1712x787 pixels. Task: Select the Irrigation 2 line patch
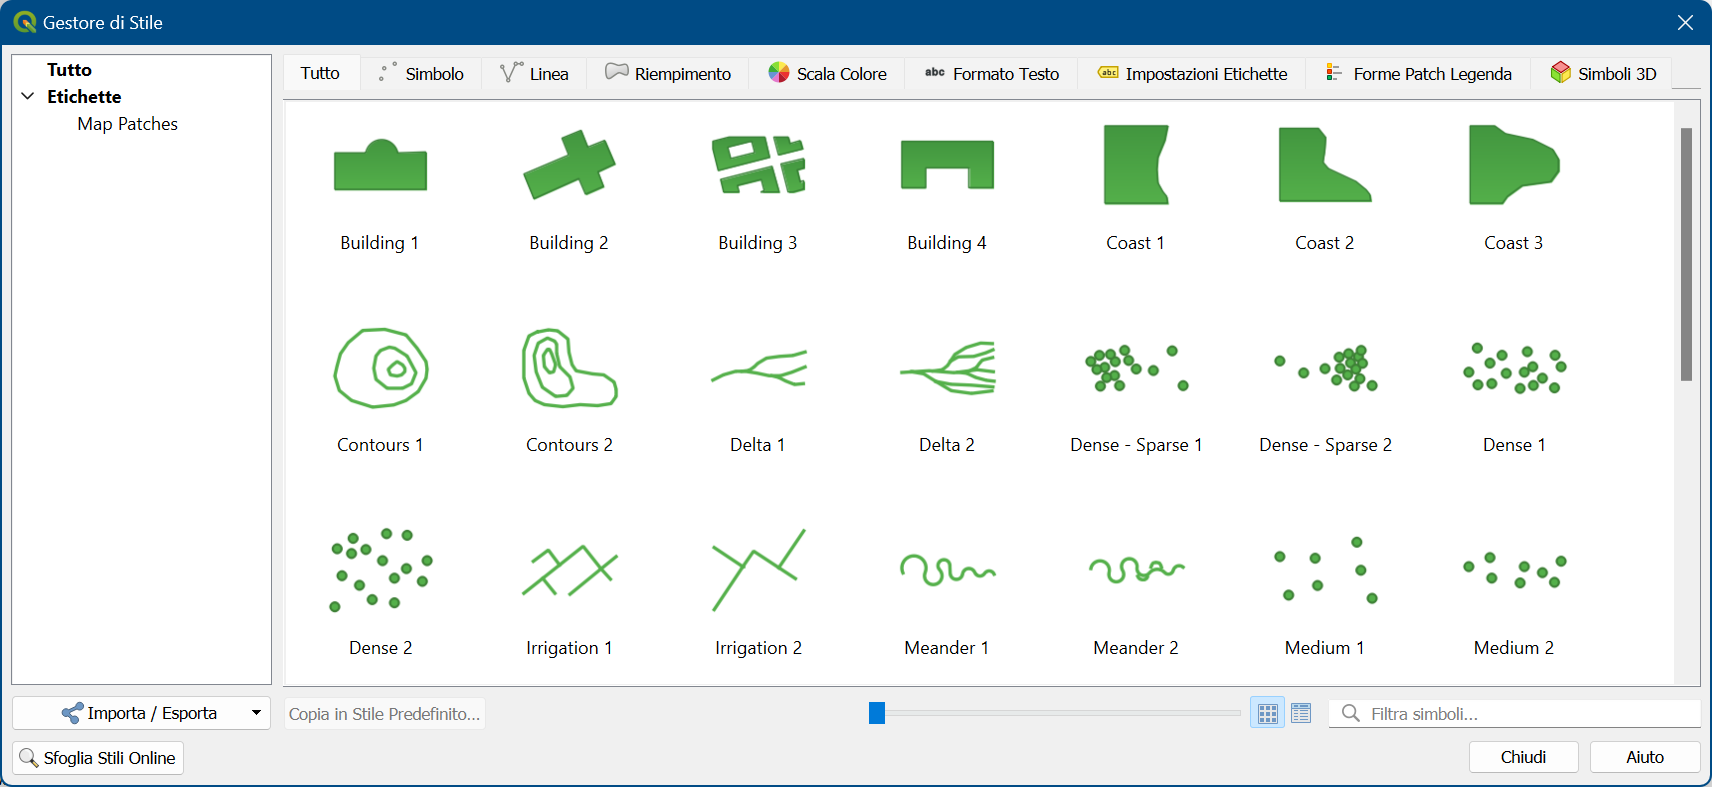pos(758,593)
